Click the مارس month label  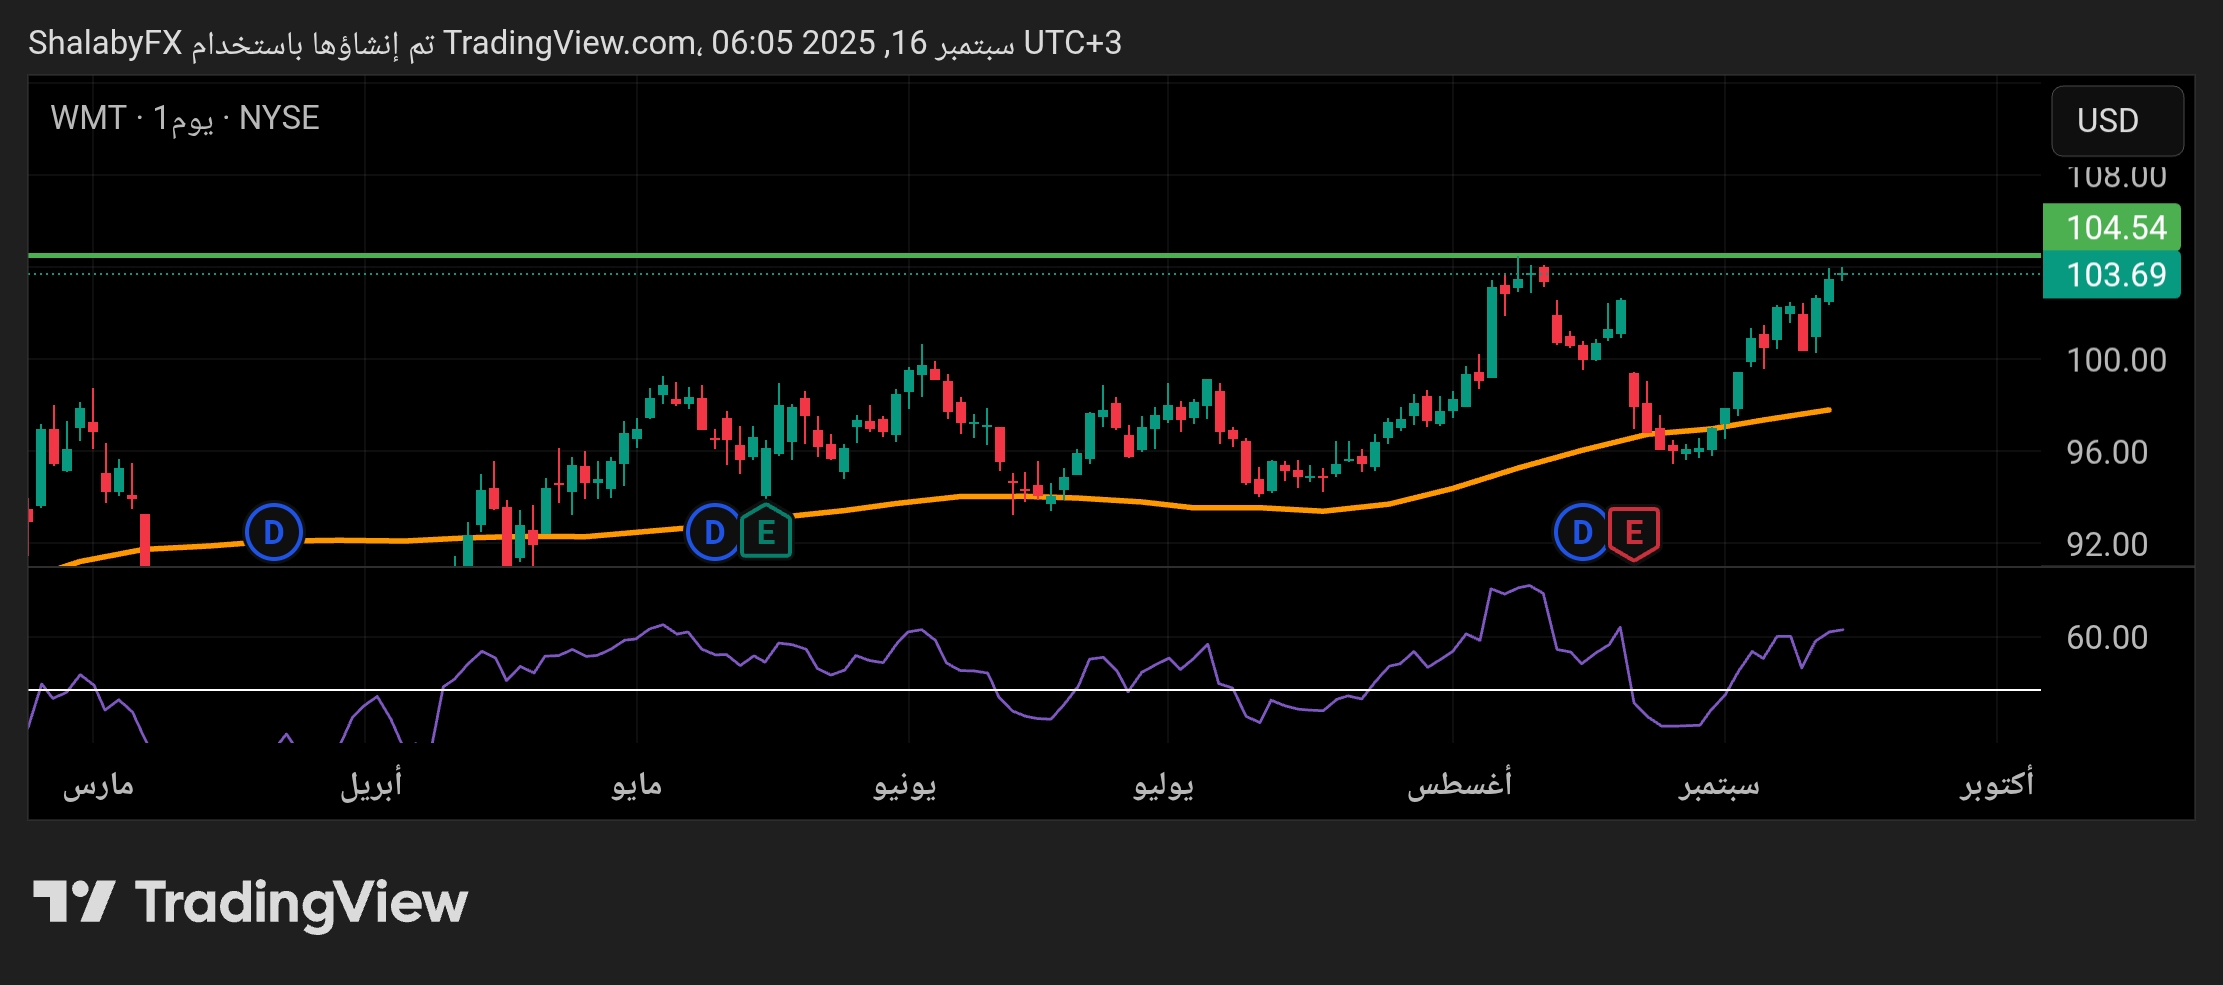point(98,785)
